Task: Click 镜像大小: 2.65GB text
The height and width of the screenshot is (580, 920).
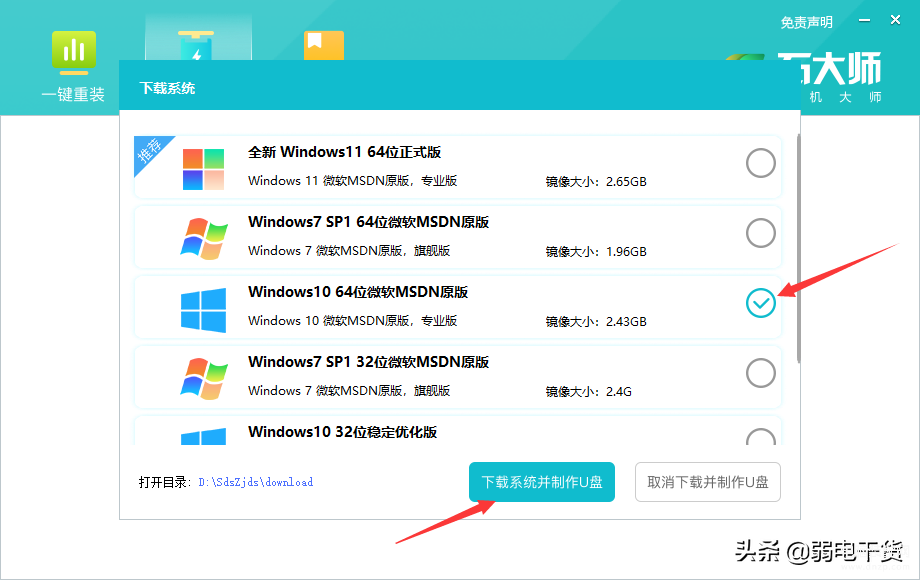Action: 596,182
